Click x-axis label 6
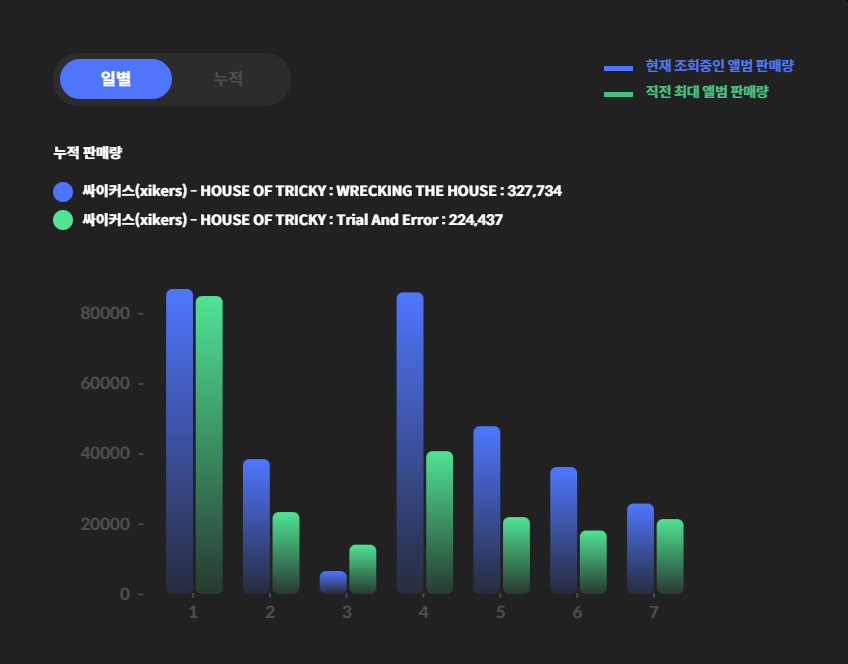Screen dimensions: 848x664 coord(577,612)
